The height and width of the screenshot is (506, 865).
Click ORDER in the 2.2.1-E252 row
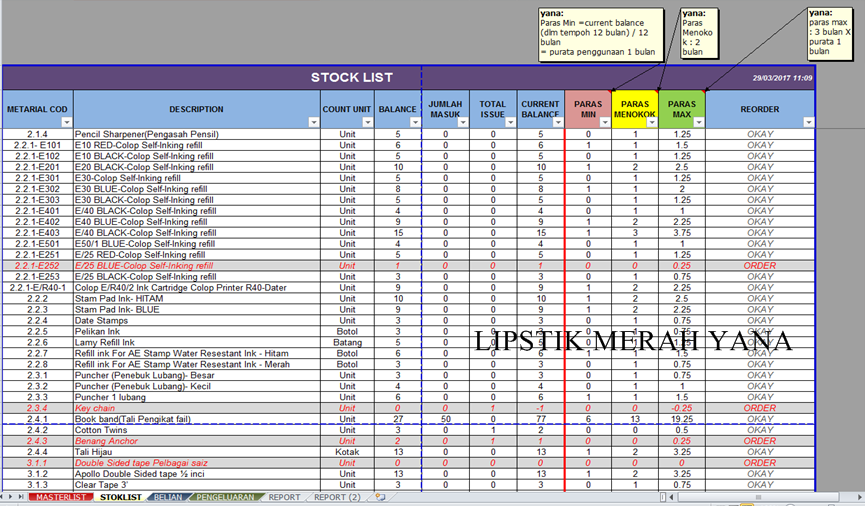click(760, 265)
